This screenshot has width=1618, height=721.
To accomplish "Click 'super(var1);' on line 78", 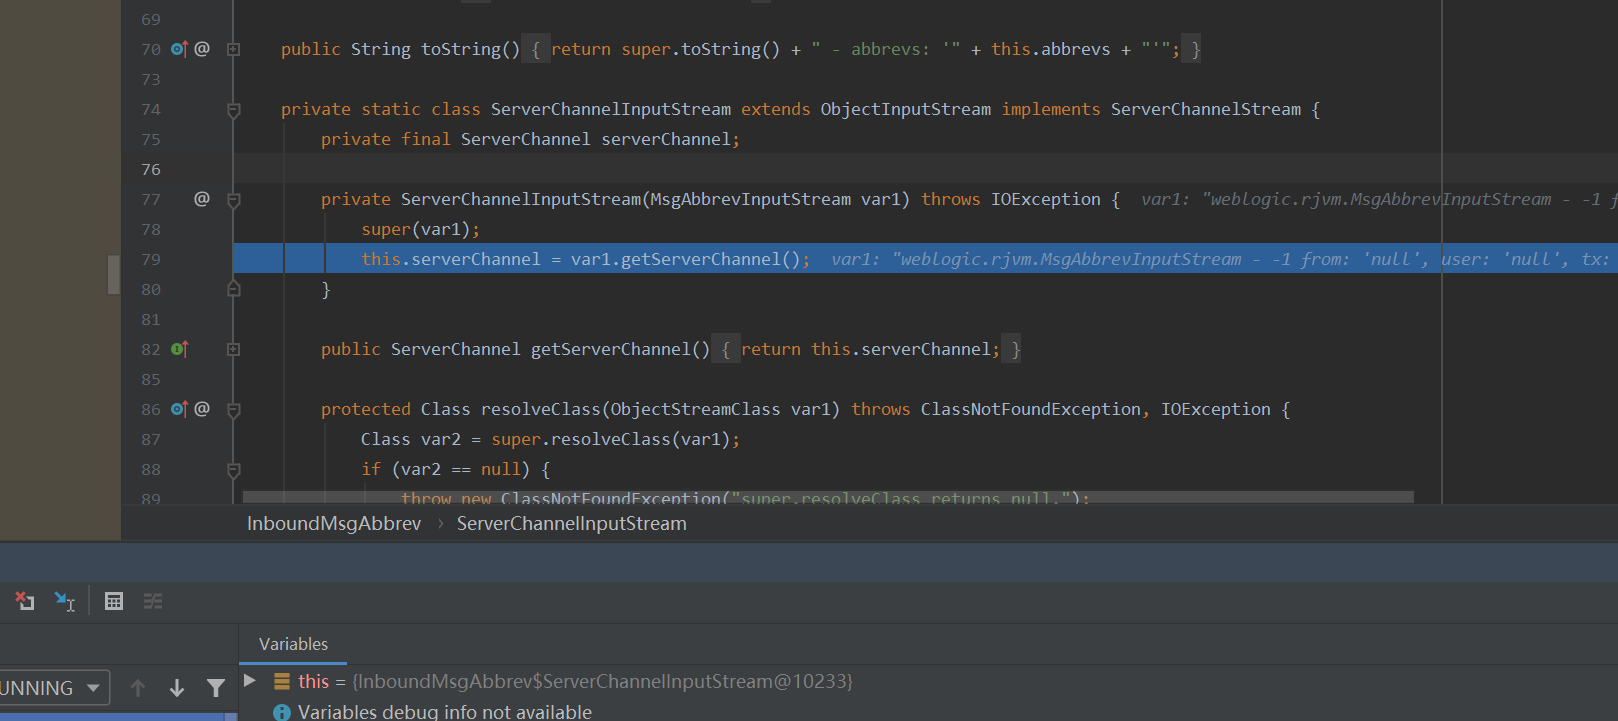I will pos(420,229).
